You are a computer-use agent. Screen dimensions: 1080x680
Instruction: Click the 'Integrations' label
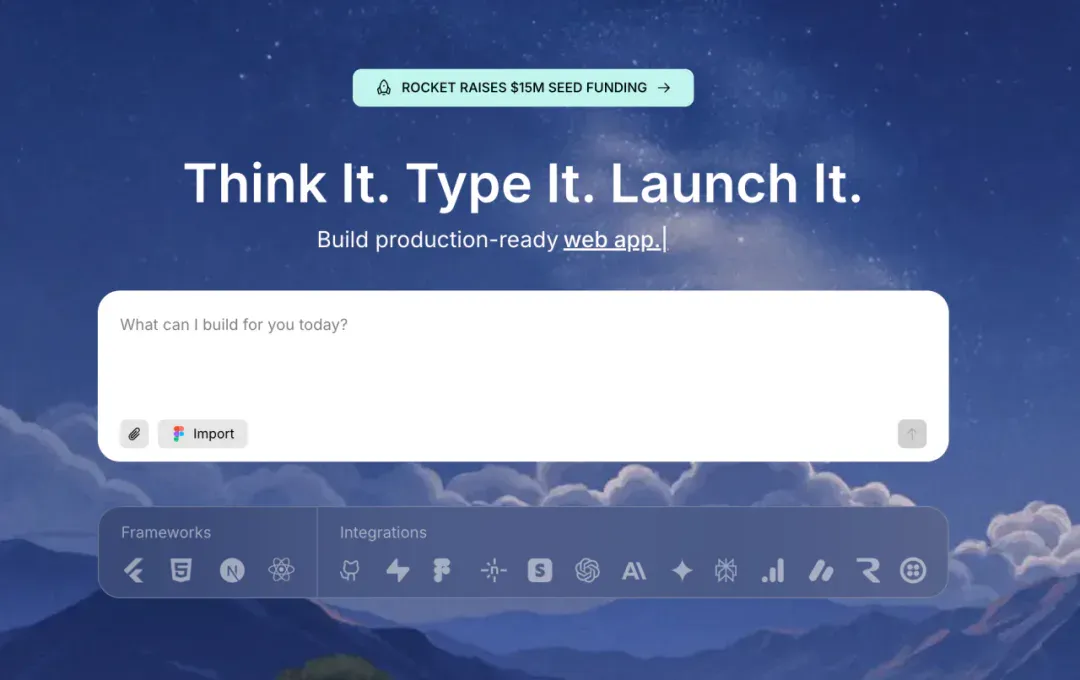tap(383, 533)
